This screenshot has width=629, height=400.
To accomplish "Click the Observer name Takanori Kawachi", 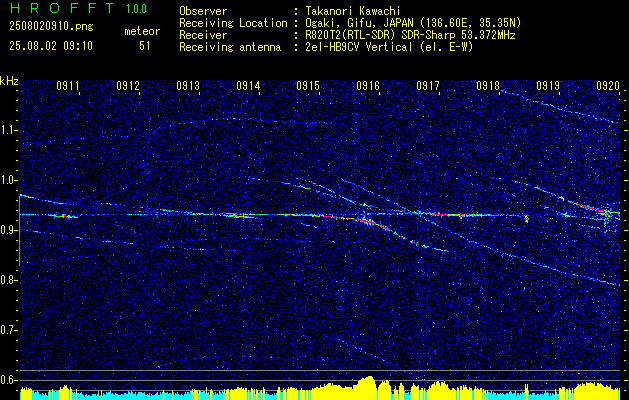I will 351,11.
